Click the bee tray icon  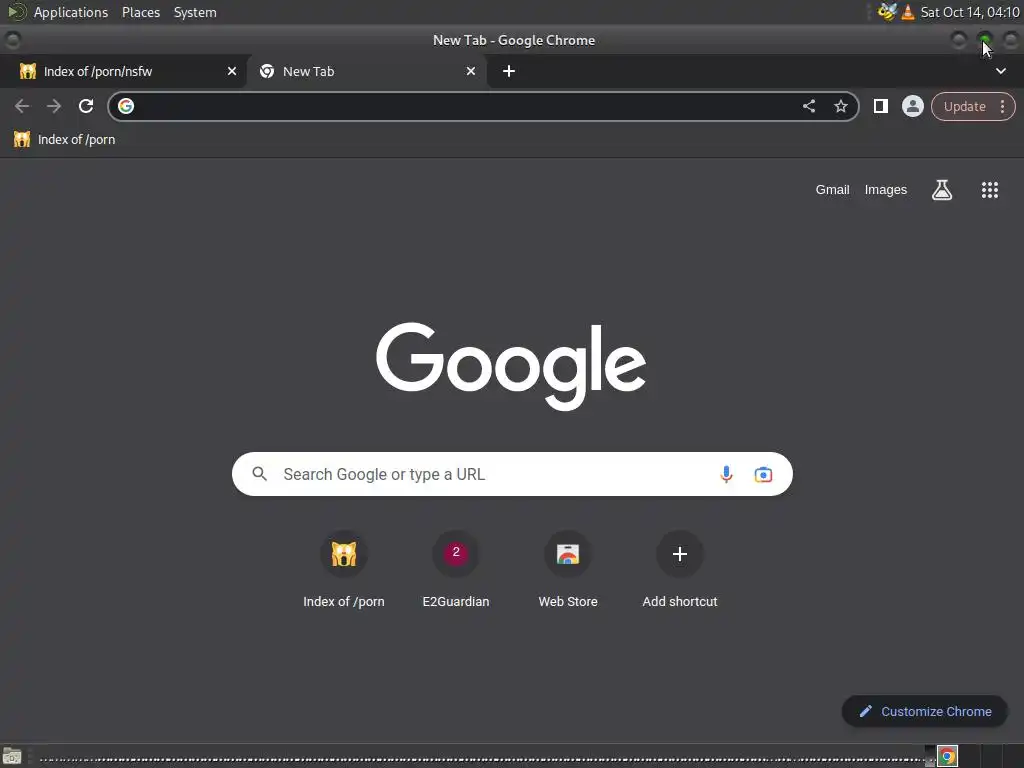coord(887,12)
